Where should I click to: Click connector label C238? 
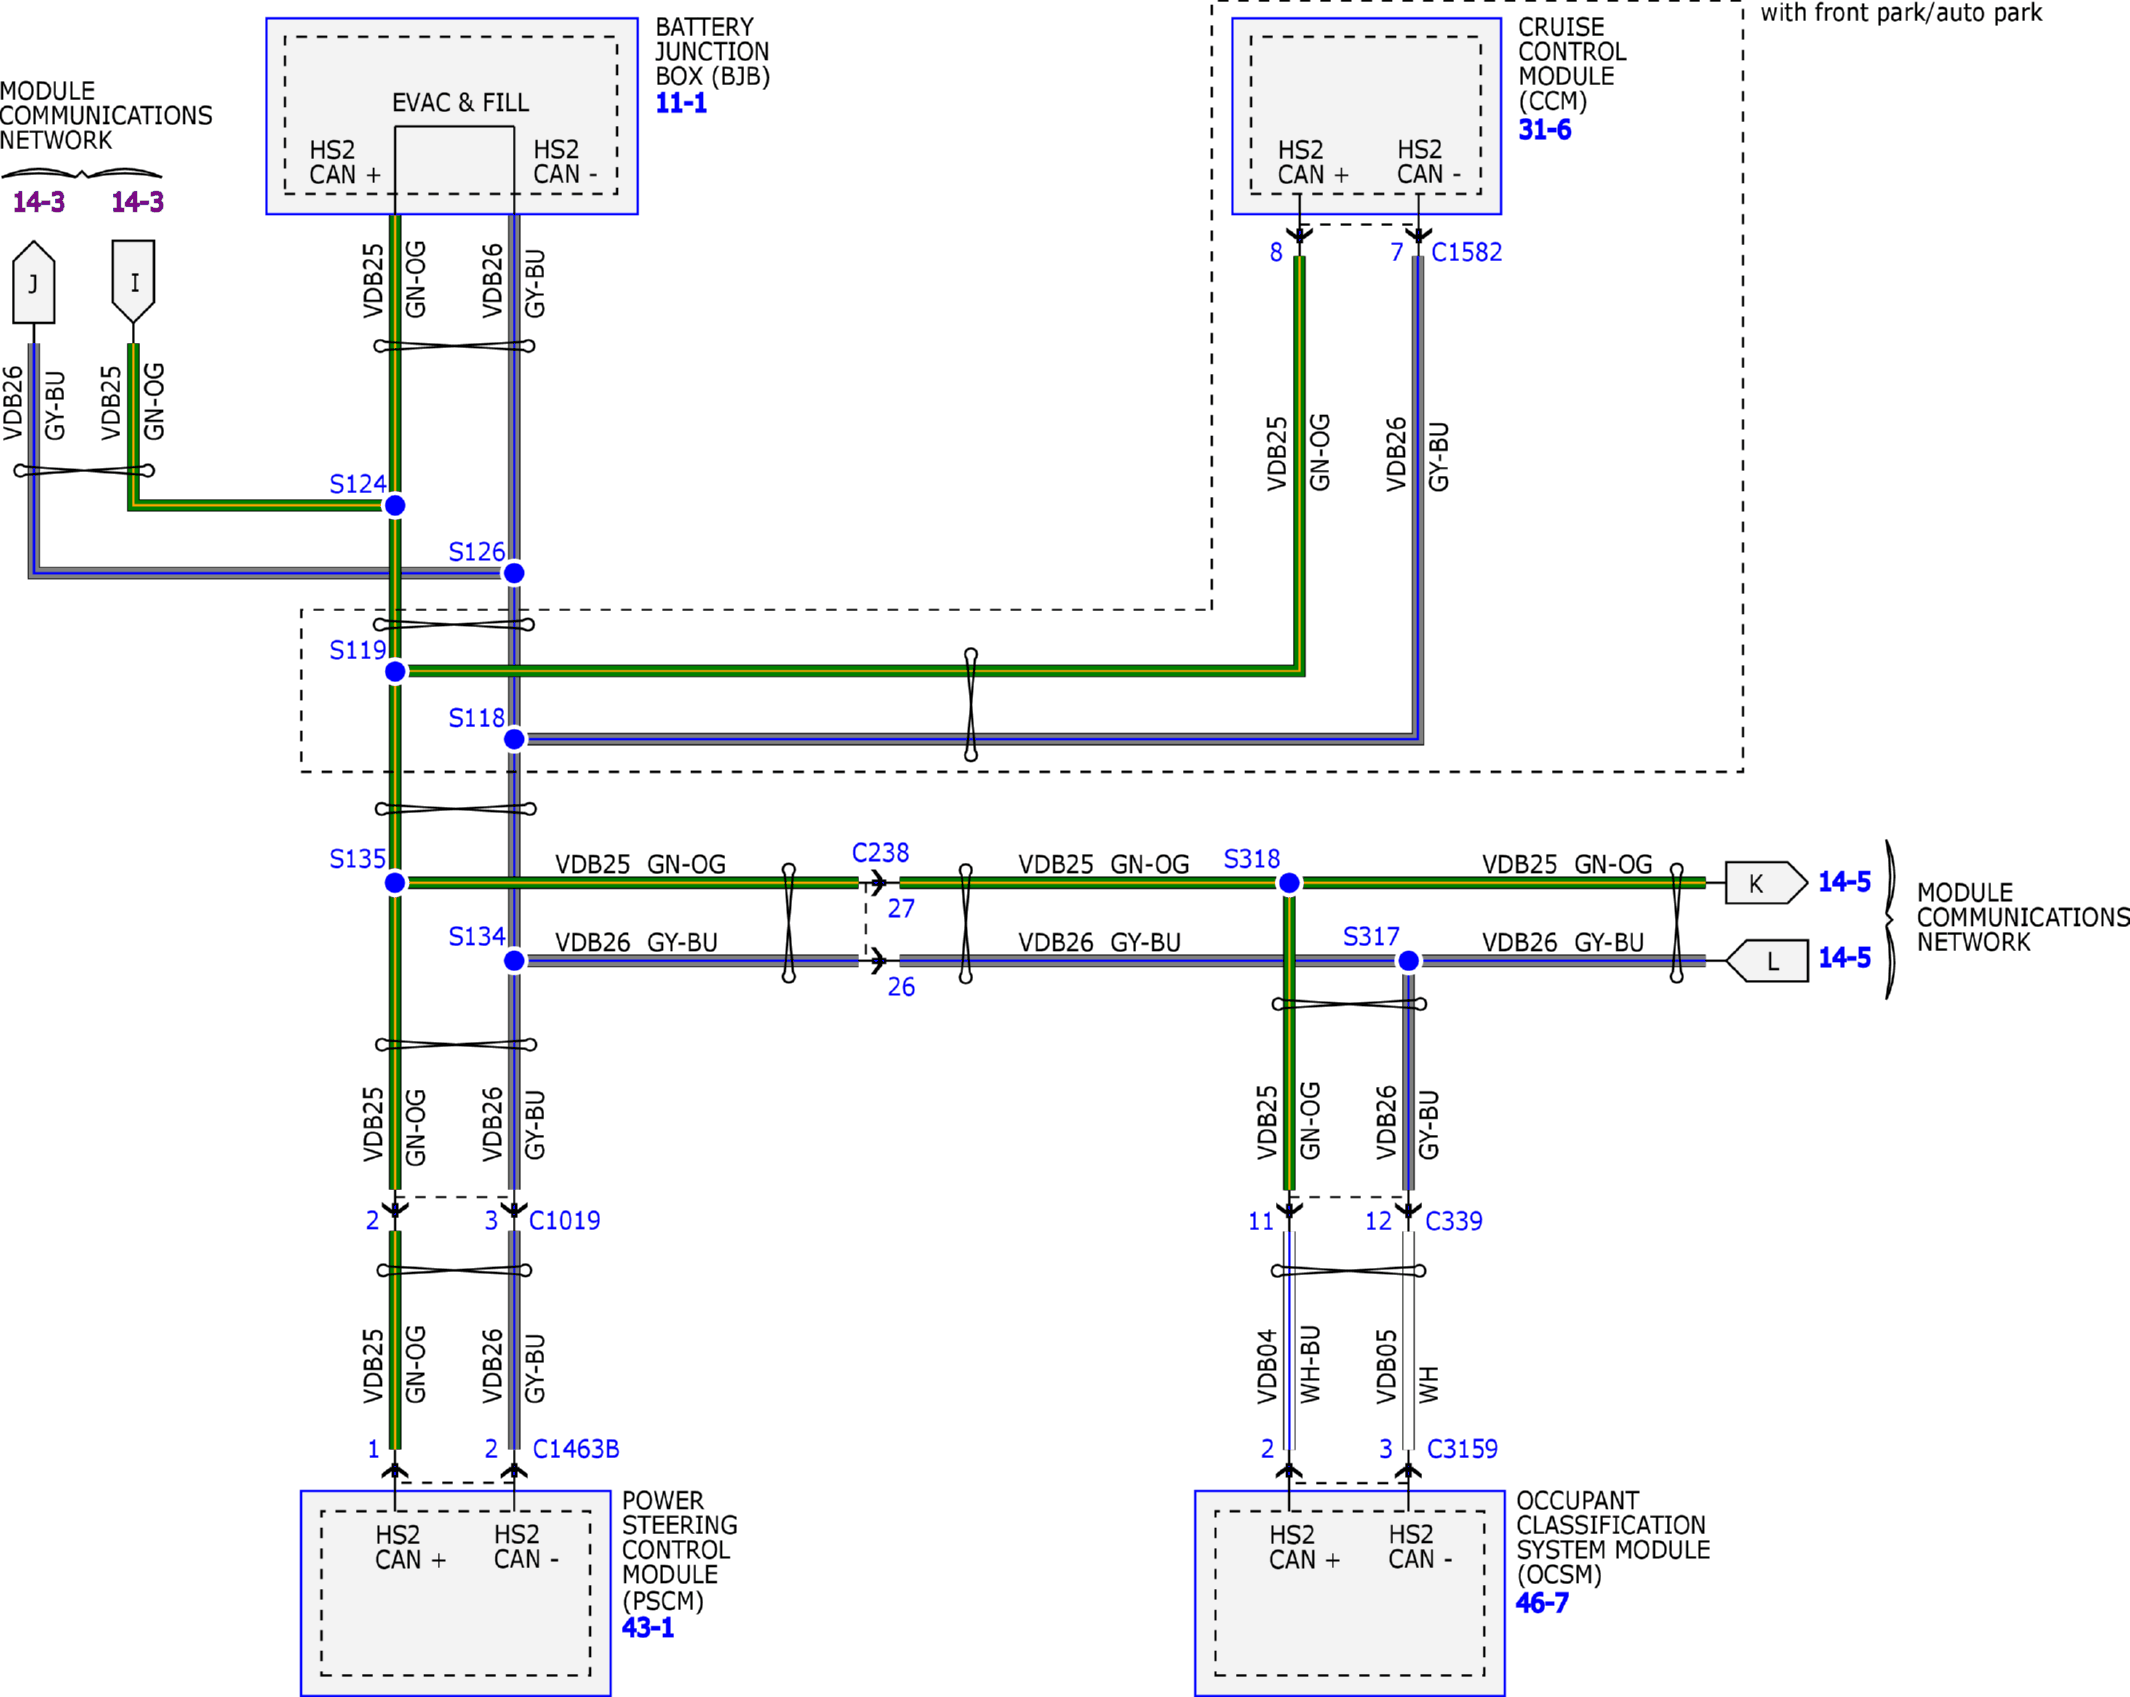point(881,853)
